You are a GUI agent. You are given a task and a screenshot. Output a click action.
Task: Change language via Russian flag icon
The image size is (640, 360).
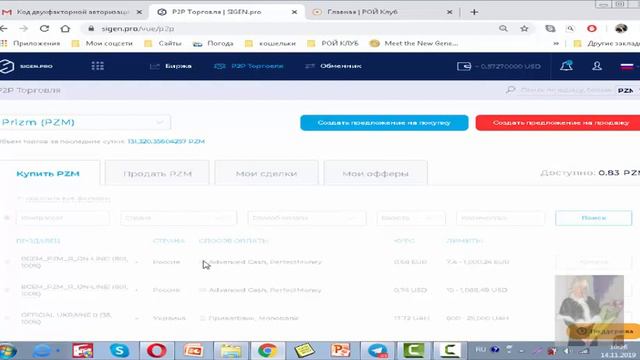point(627,66)
